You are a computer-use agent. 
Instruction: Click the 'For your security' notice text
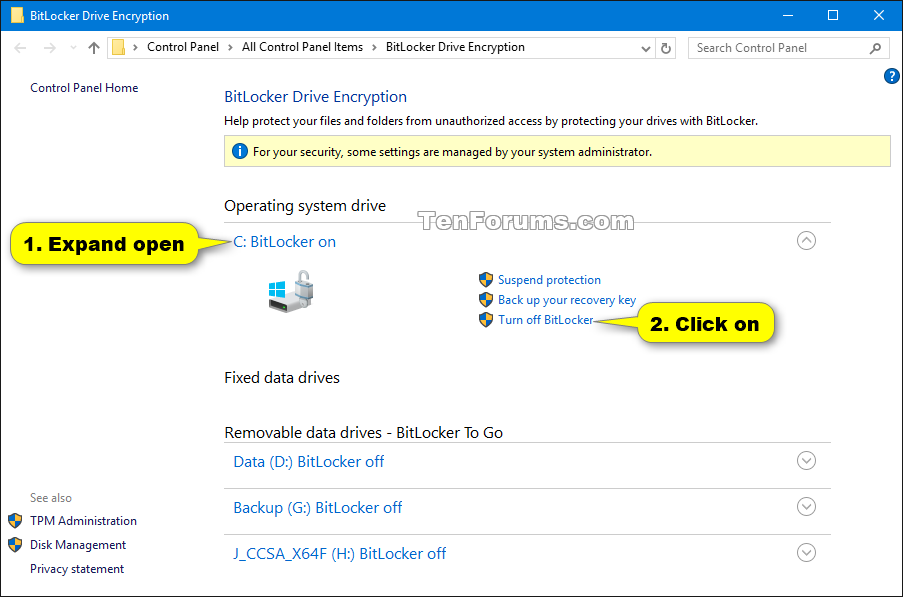click(x=452, y=152)
